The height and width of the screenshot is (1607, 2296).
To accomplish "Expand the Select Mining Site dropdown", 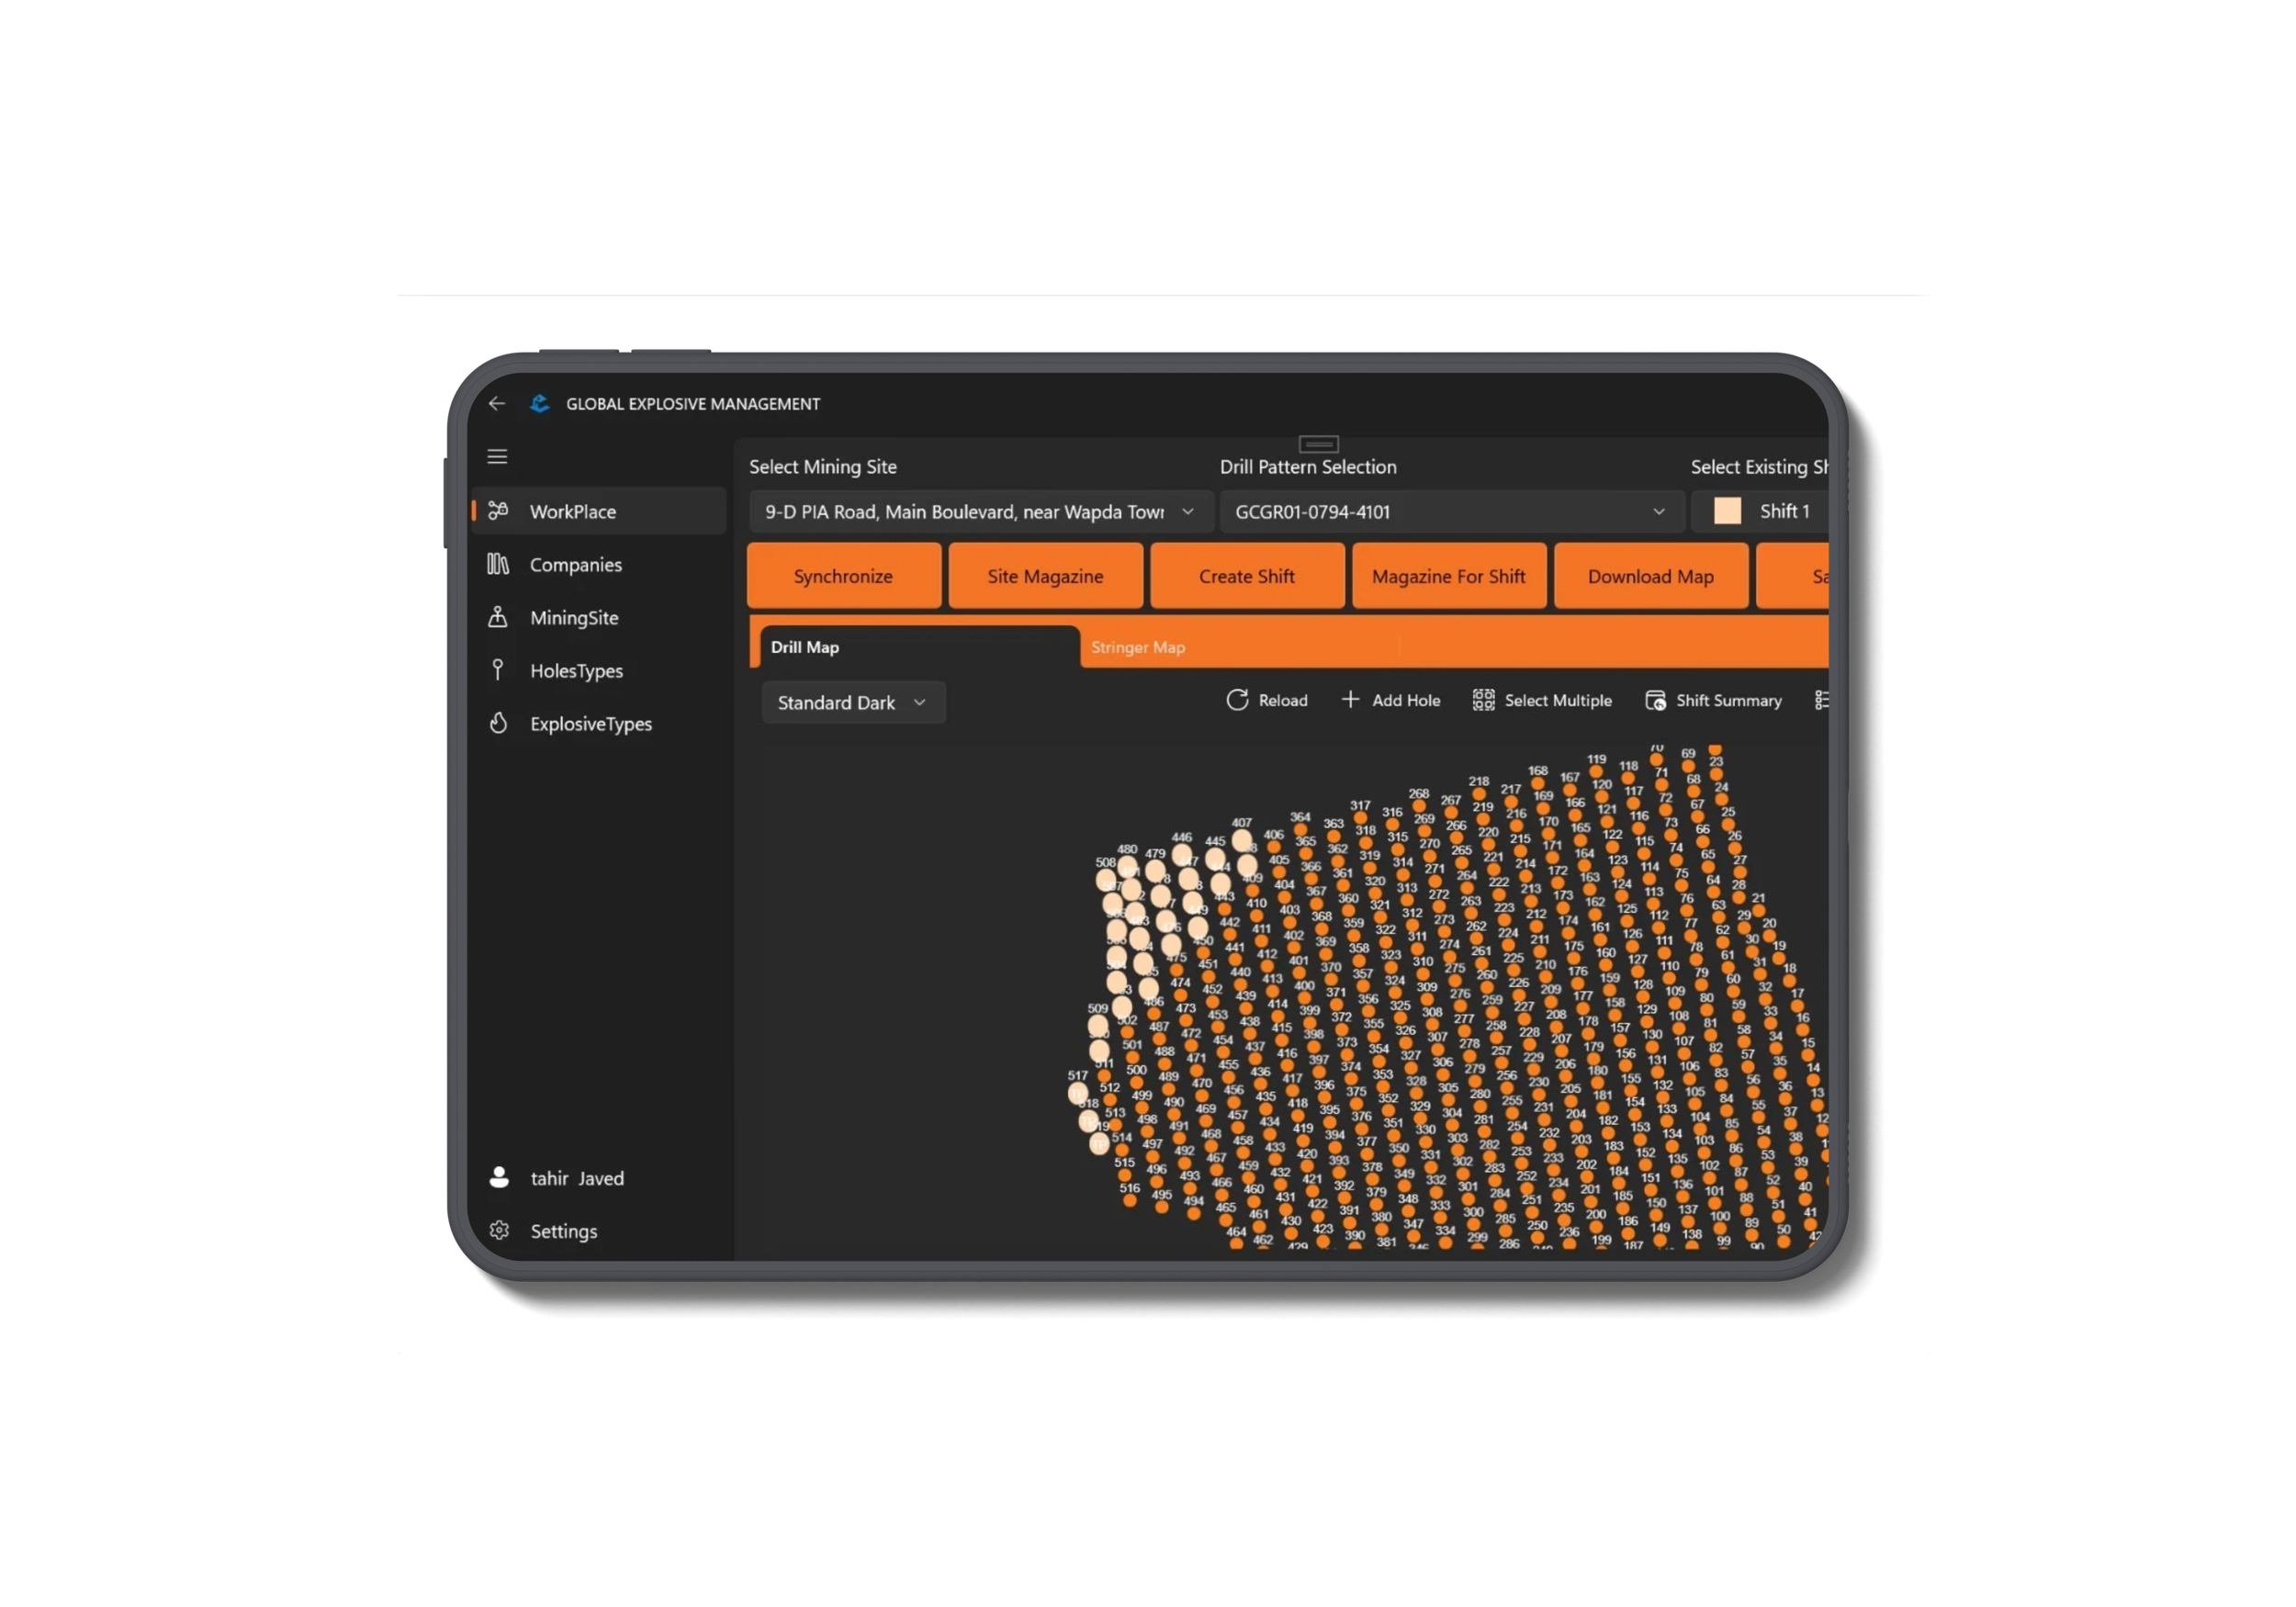I will coord(1187,512).
